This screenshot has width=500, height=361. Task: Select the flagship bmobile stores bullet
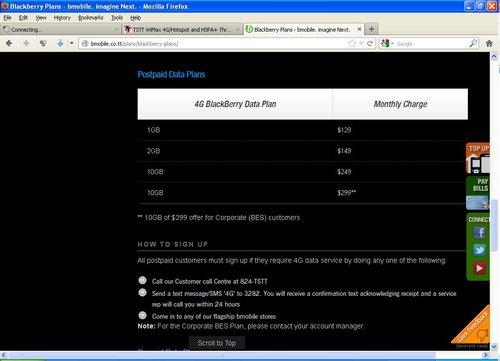point(142,315)
